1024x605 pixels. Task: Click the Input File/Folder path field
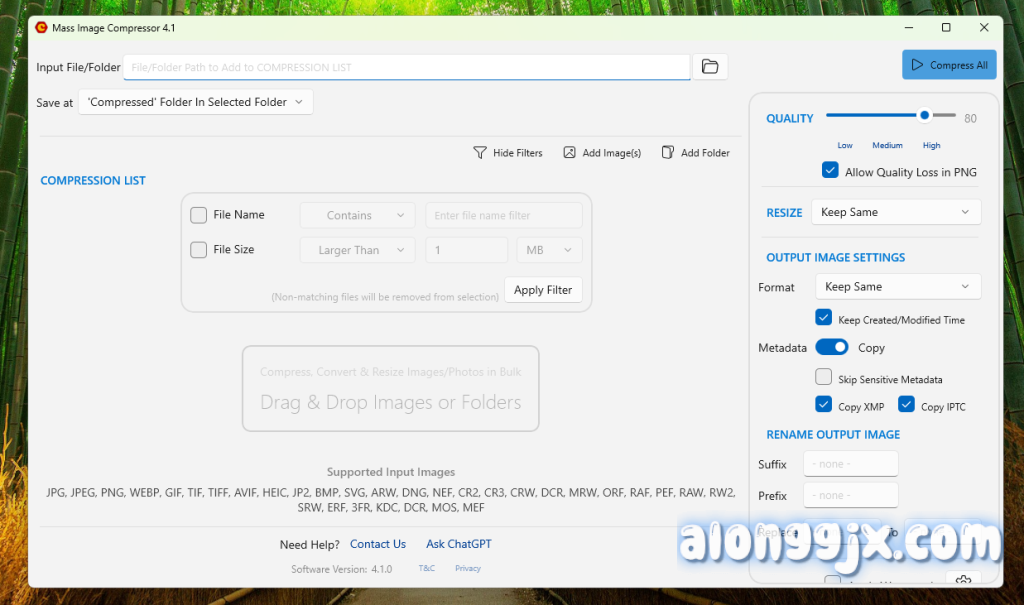(x=406, y=67)
